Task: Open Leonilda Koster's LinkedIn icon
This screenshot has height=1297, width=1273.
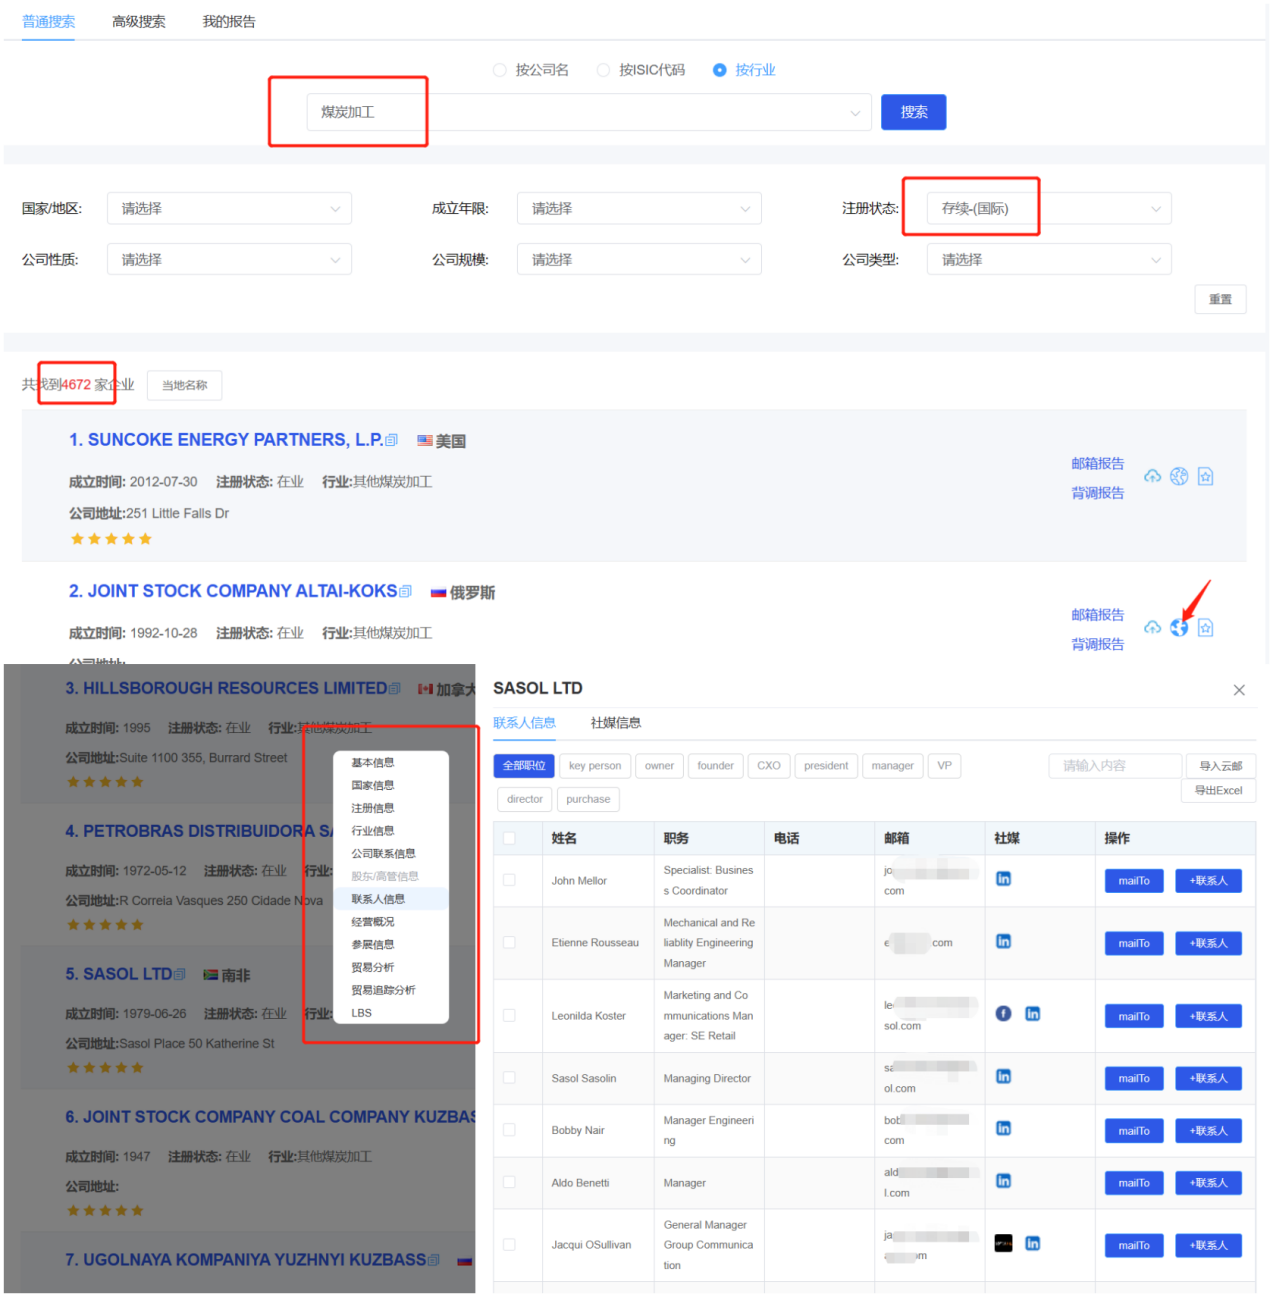Action: tap(1033, 1014)
